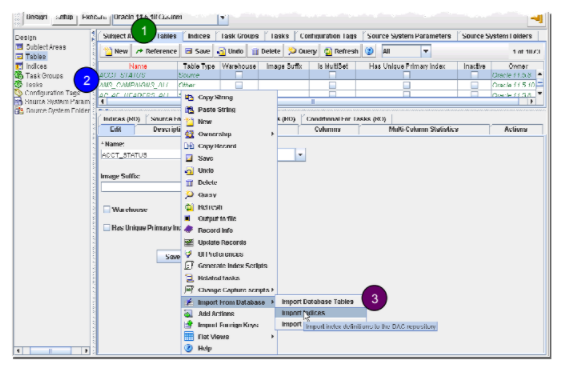Screen dimensions: 561x386
Task: Toggle Warehouse checkbox in the AMS_CAMPAIGNS_ALL row
Action: click(x=239, y=85)
